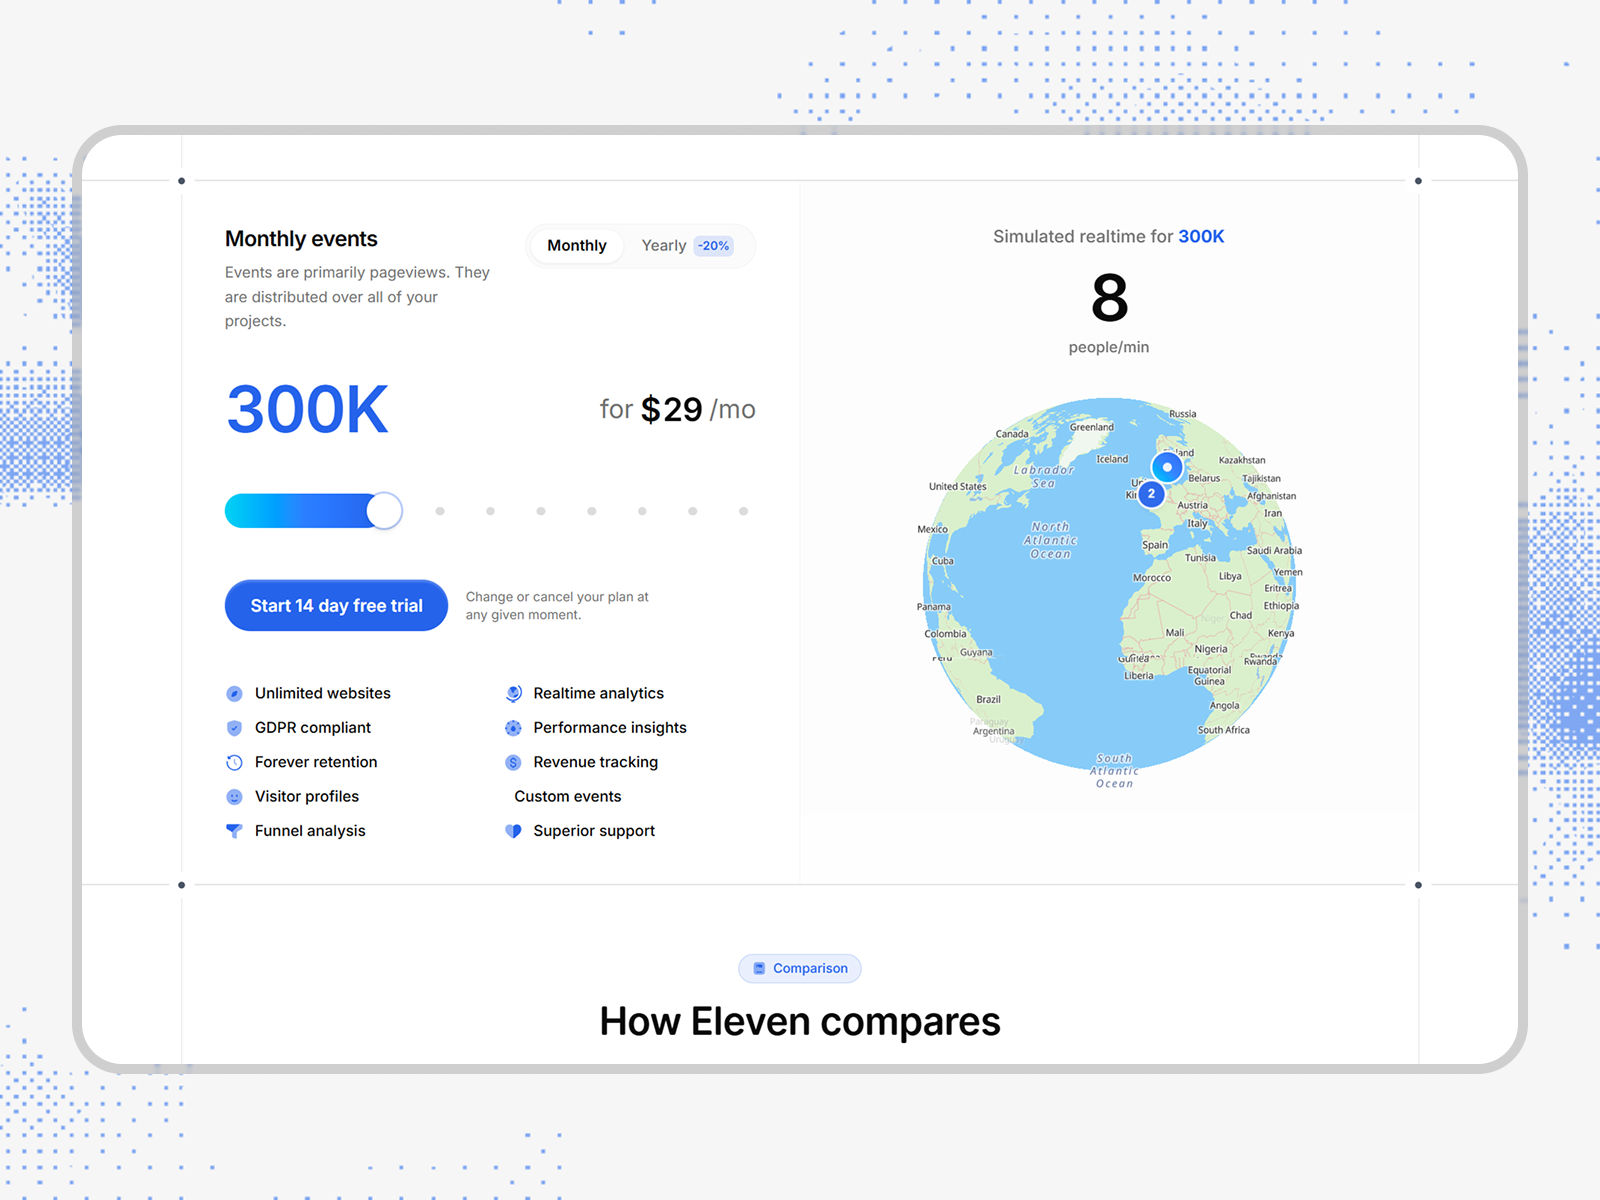Click Revenue tracking feature text
Viewport: 1600px width, 1200px height.
pos(596,762)
